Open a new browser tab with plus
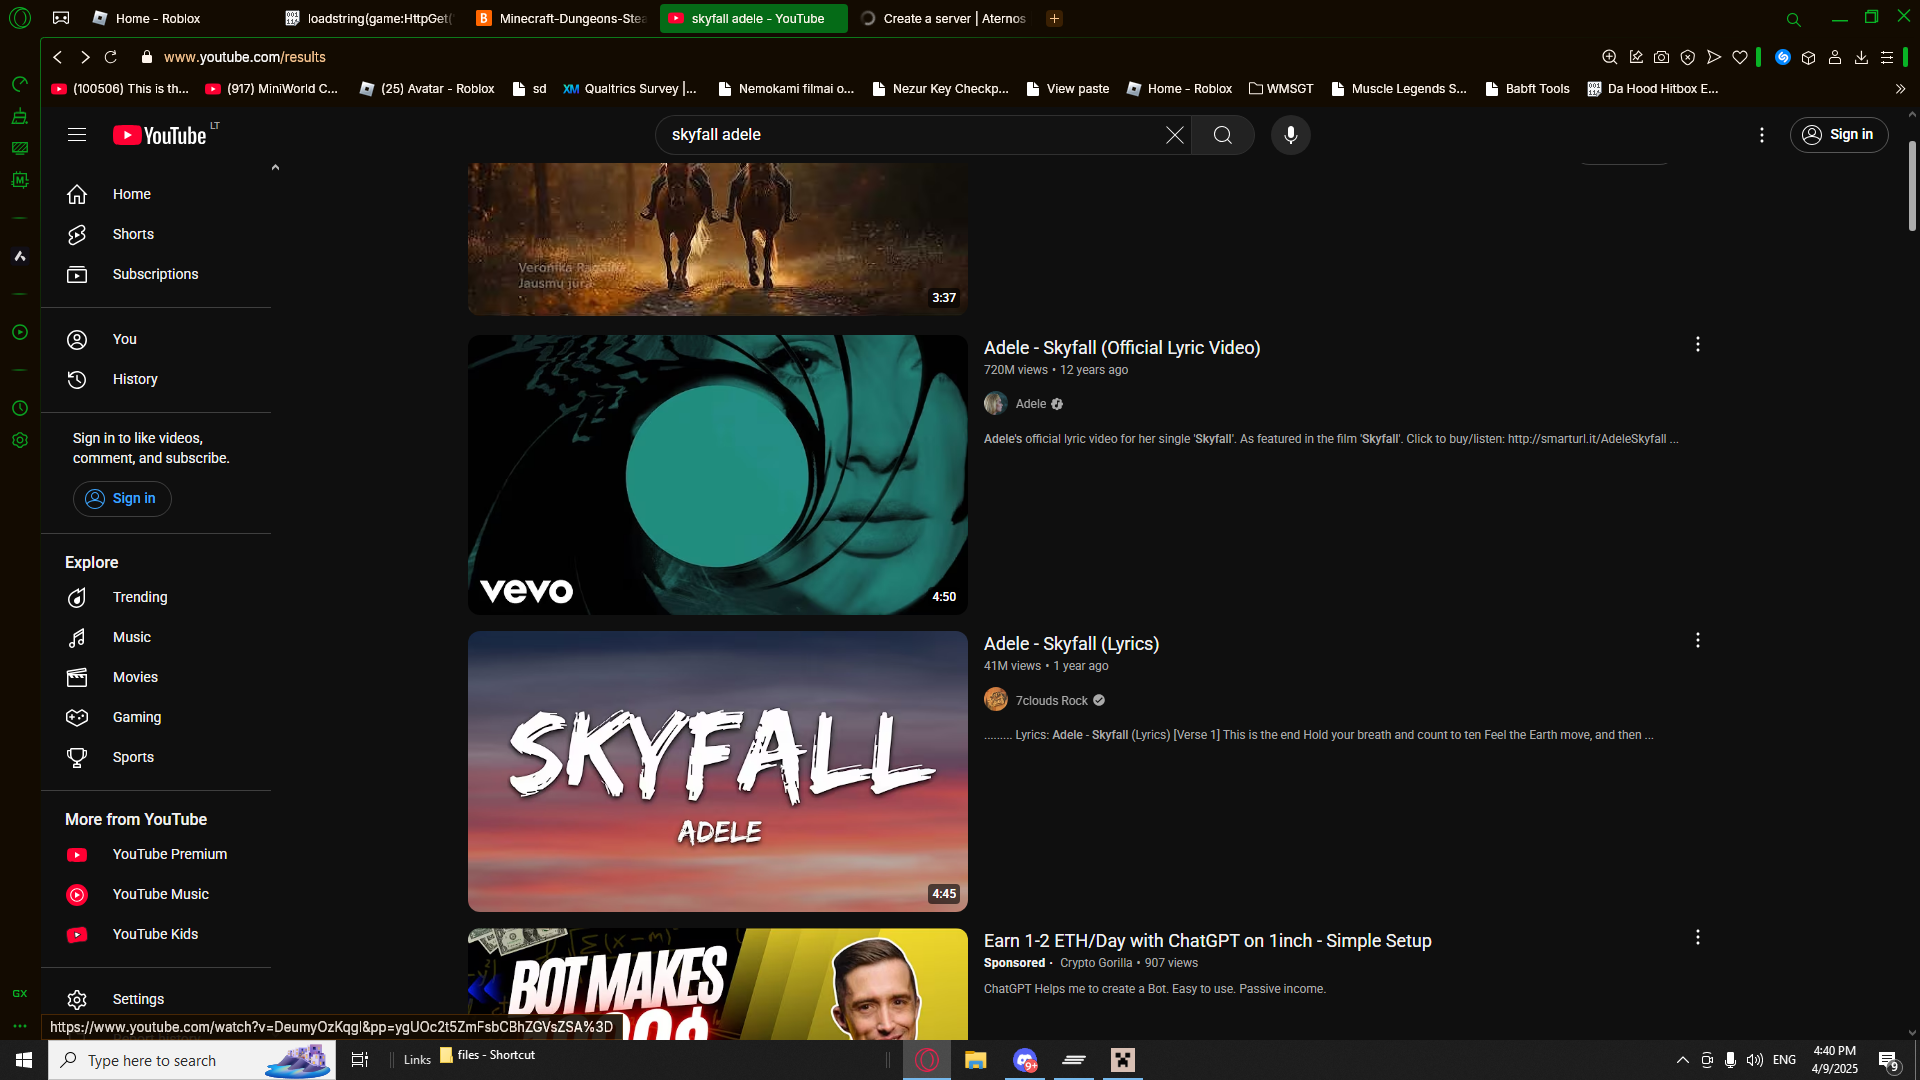The width and height of the screenshot is (1920, 1080). pos(1054,18)
